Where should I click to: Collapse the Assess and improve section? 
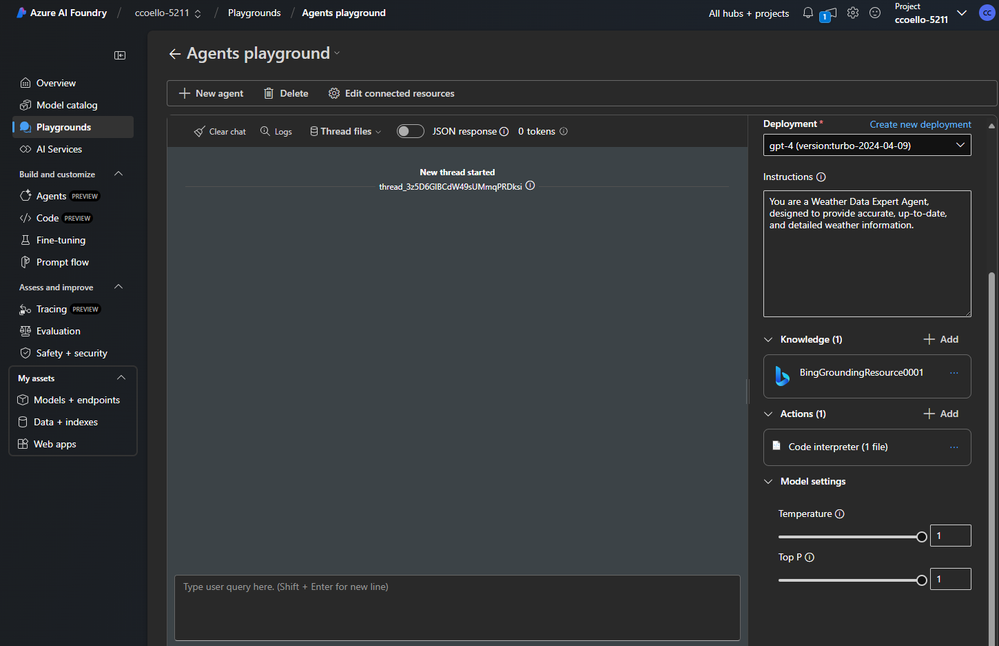[119, 287]
